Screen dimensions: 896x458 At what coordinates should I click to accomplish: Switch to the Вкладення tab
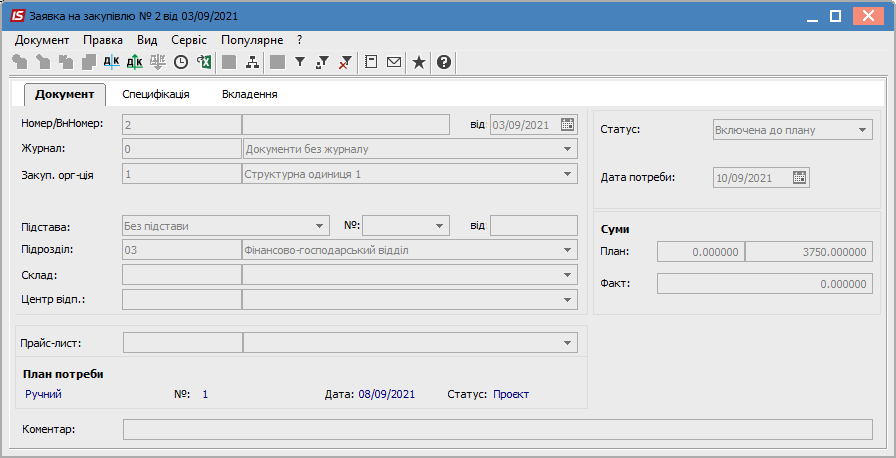(x=250, y=94)
